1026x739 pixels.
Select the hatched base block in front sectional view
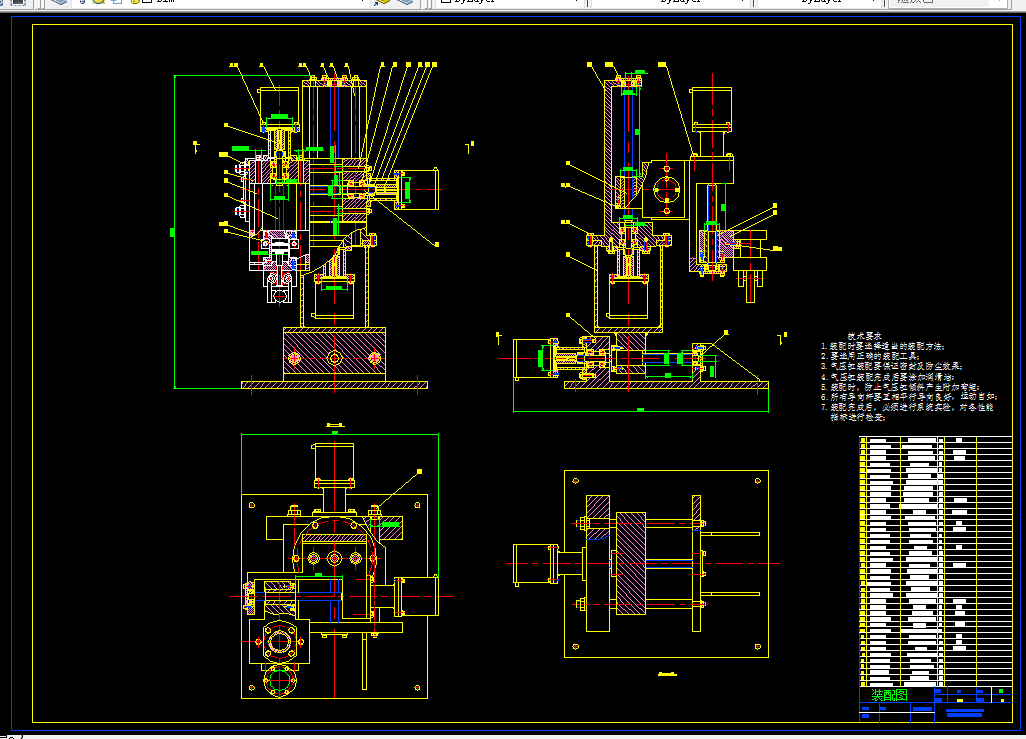tap(334, 353)
